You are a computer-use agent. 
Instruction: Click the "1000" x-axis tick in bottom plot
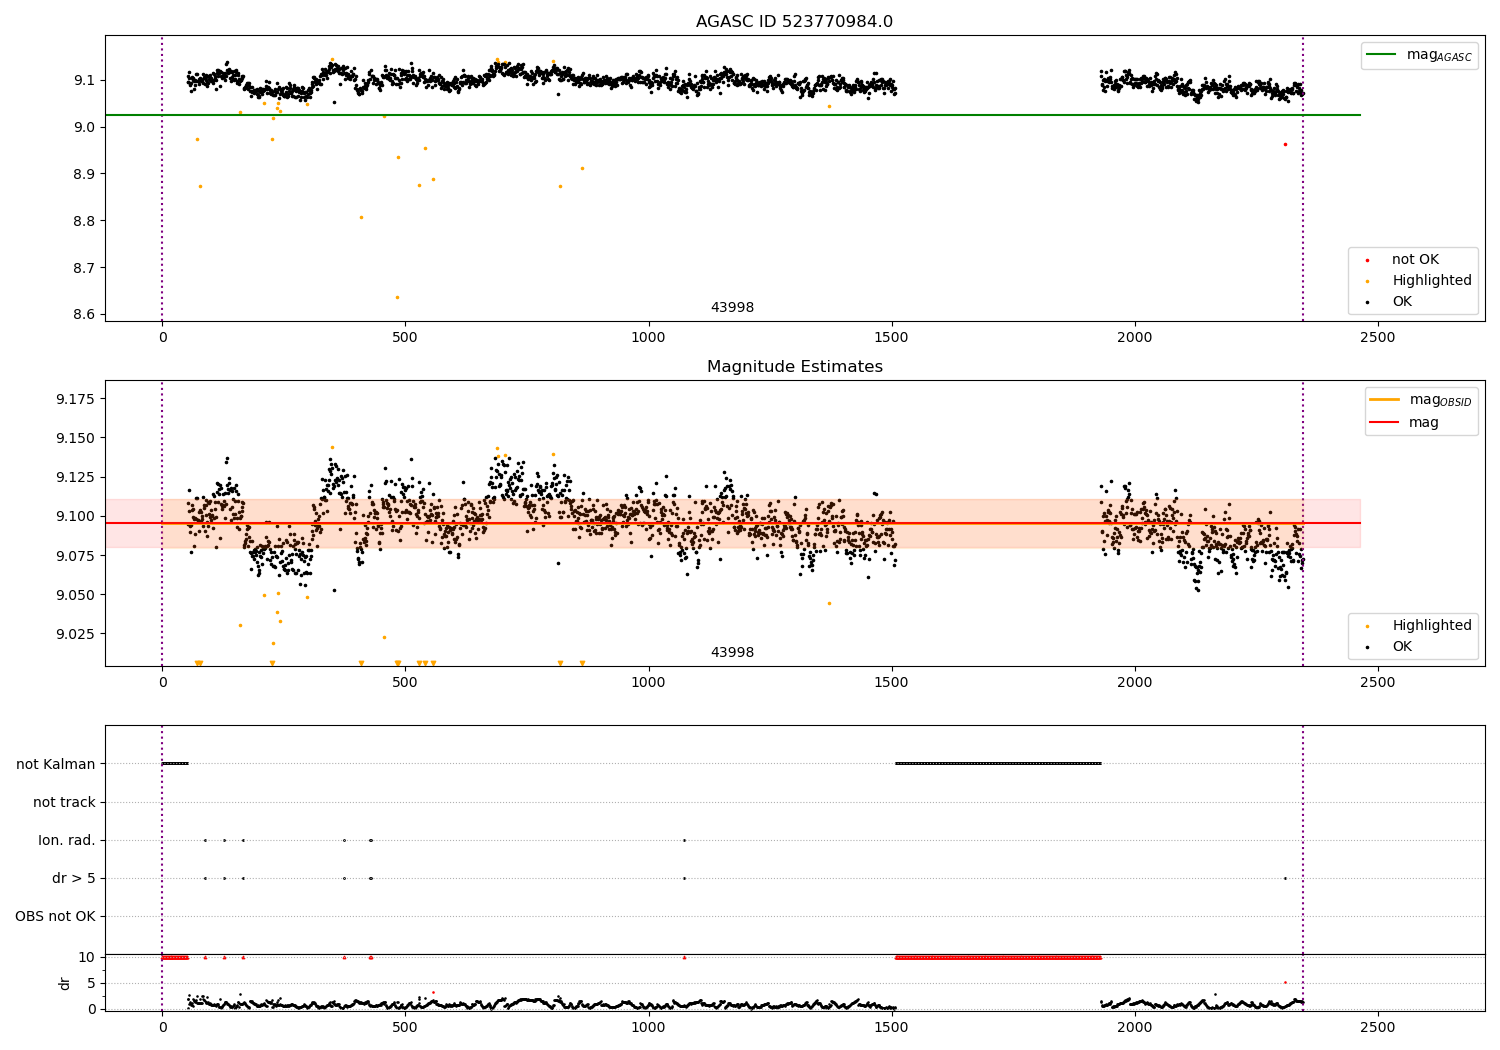[648, 1028]
